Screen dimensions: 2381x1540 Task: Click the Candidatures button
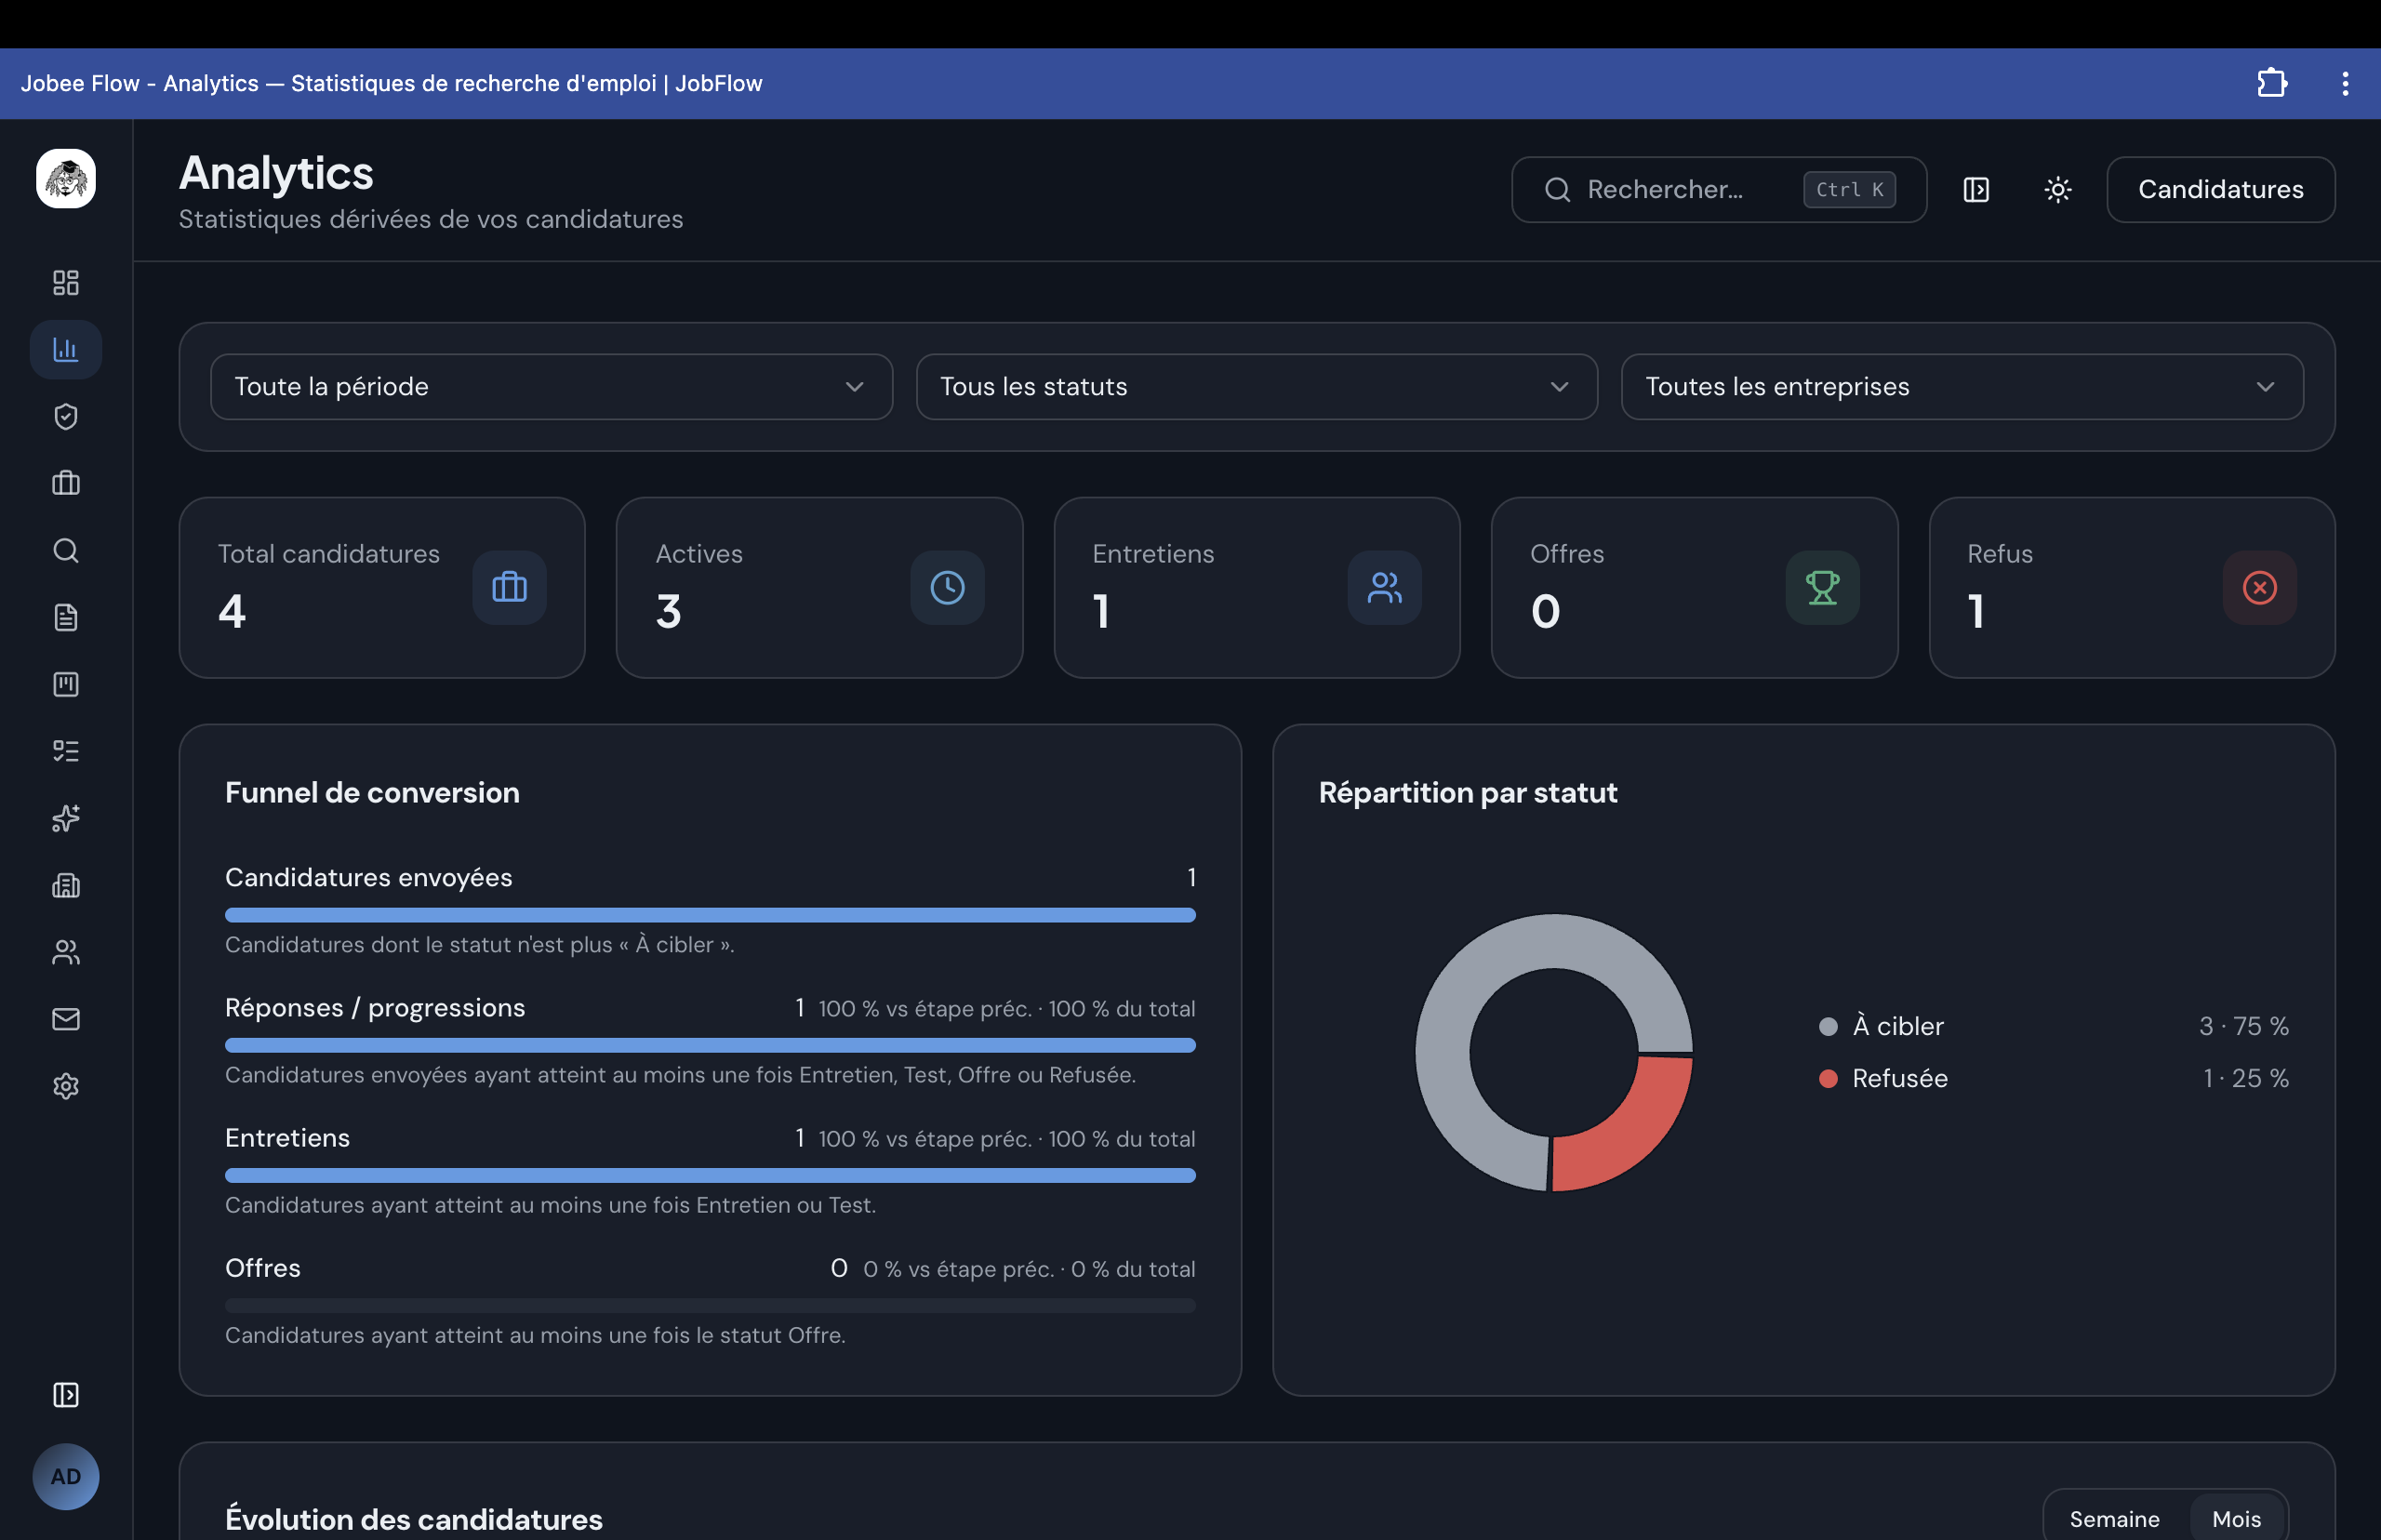tap(2221, 190)
